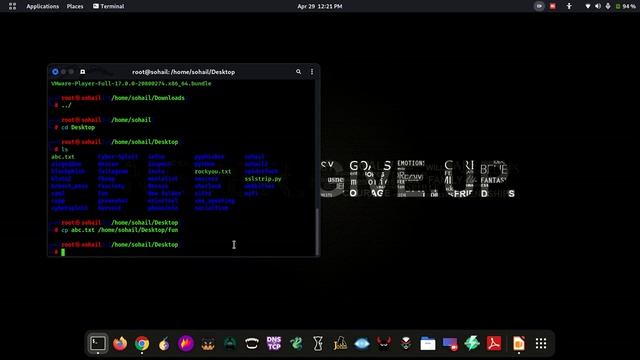Open the white fangs tool in dock

pos(252,344)
